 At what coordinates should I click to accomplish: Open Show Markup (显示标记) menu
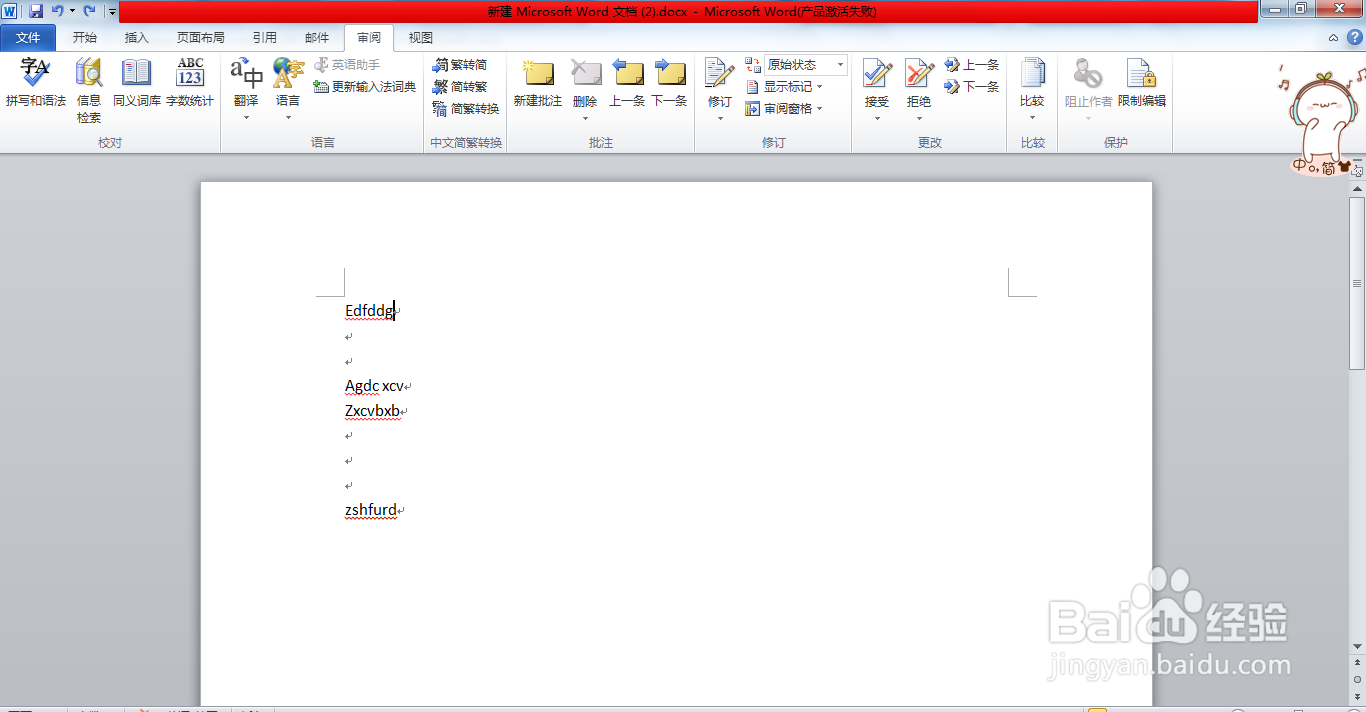(x=784, y=87)
